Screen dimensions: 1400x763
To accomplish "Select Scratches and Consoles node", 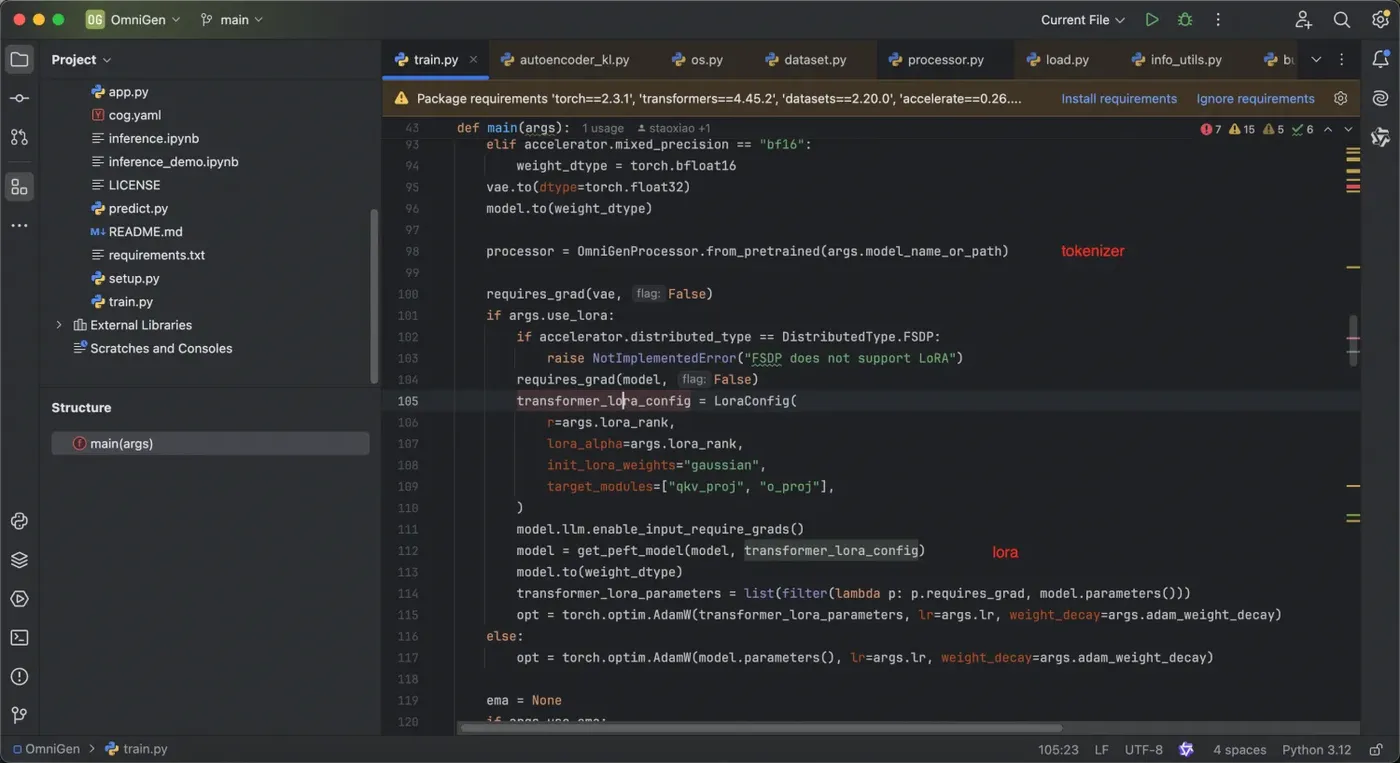I will point(152,348).
